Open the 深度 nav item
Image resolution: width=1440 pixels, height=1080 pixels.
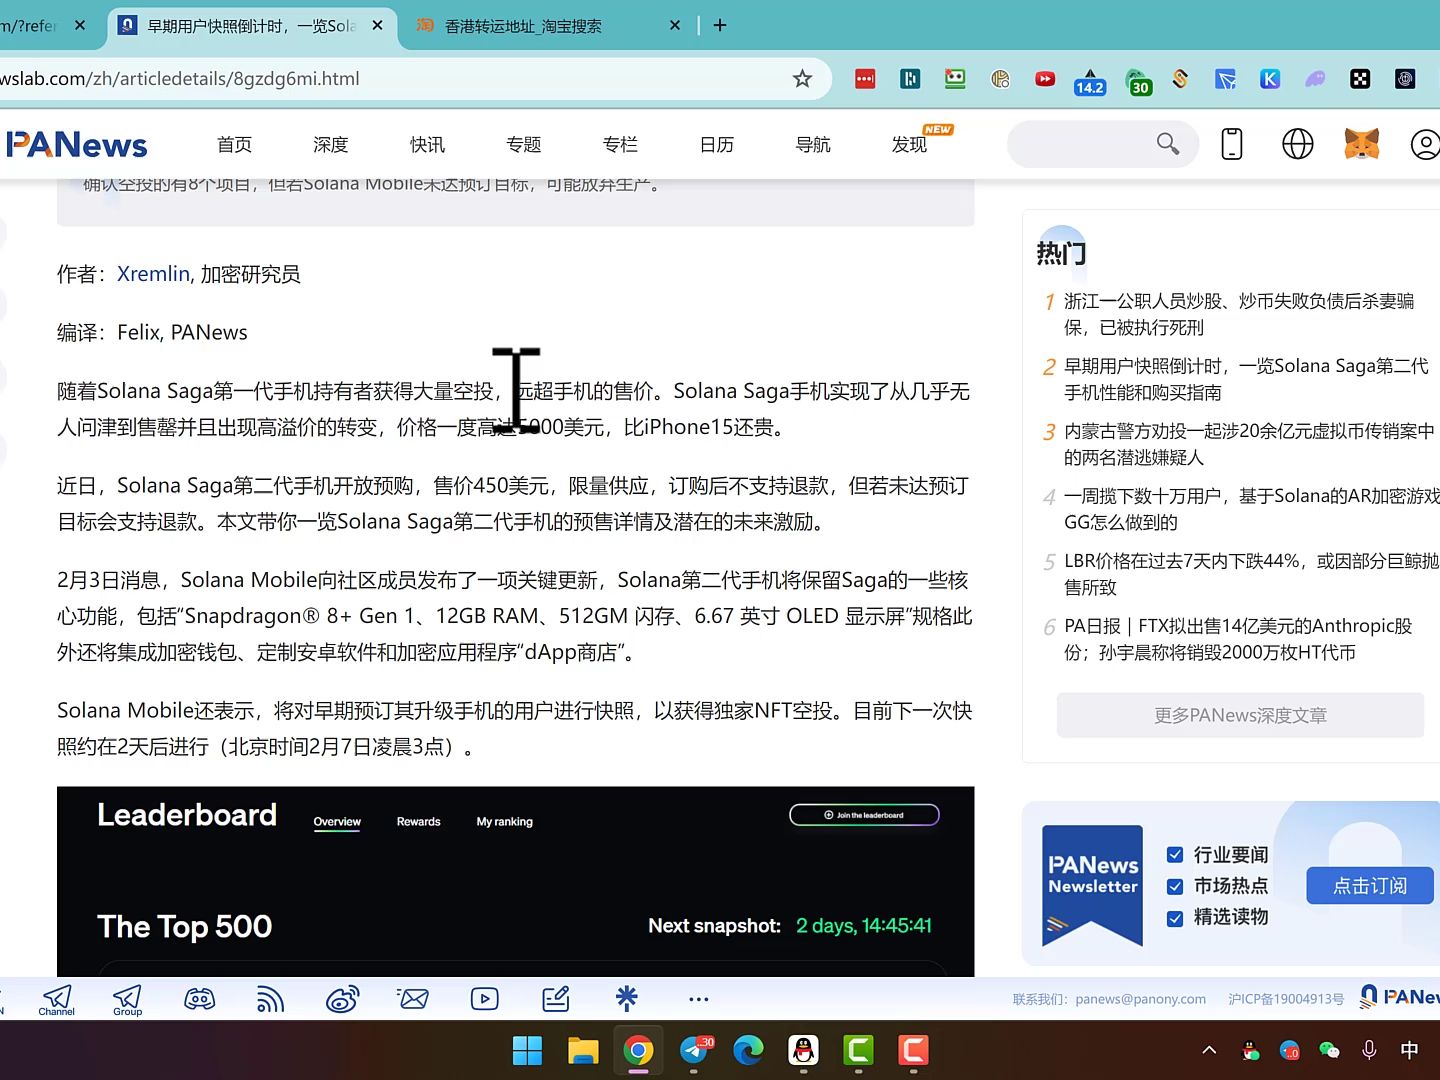pyautogui.click(x=331, y=145)
